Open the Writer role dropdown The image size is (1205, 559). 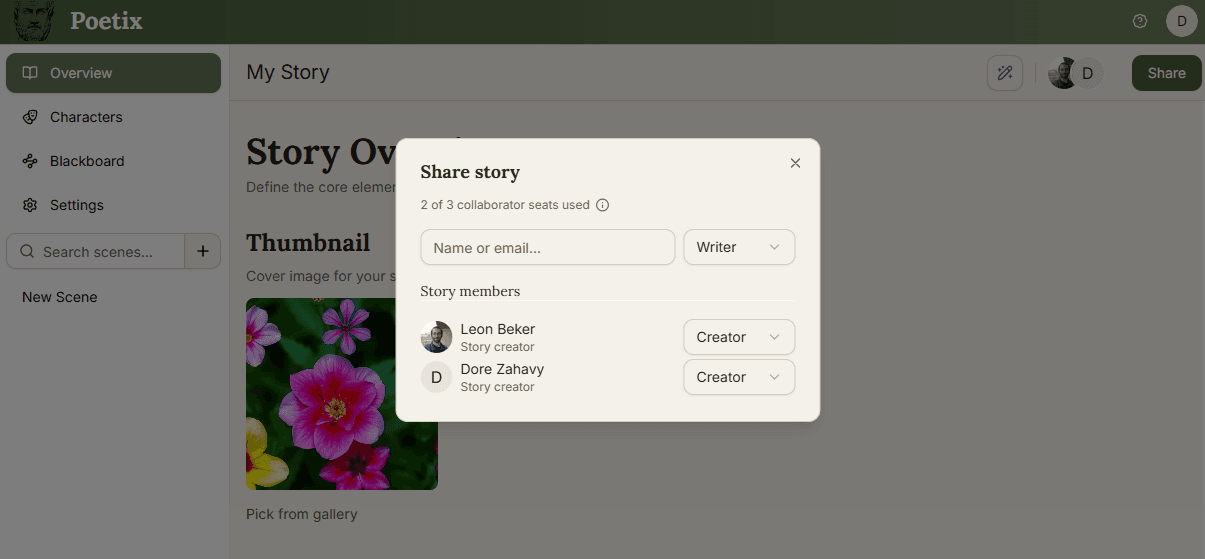pos(739,247)
